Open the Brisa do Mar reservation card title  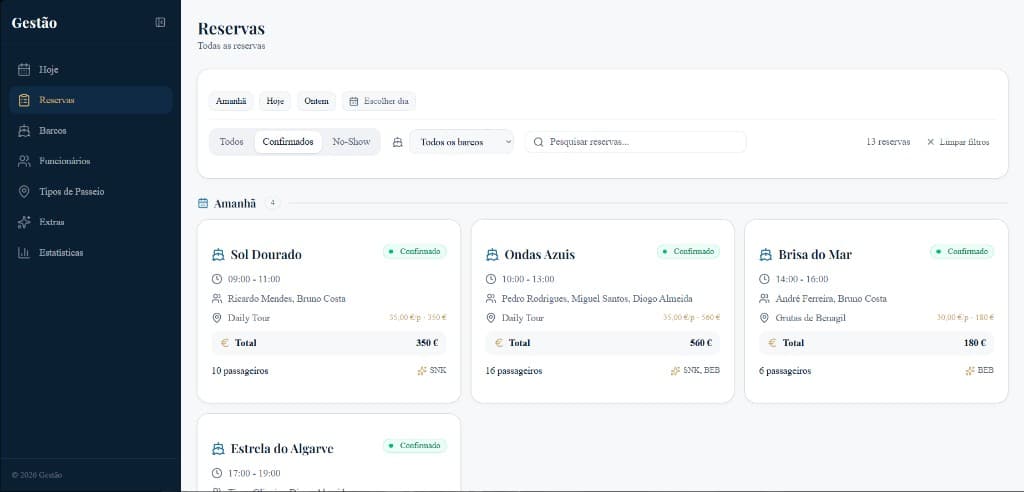815,254
